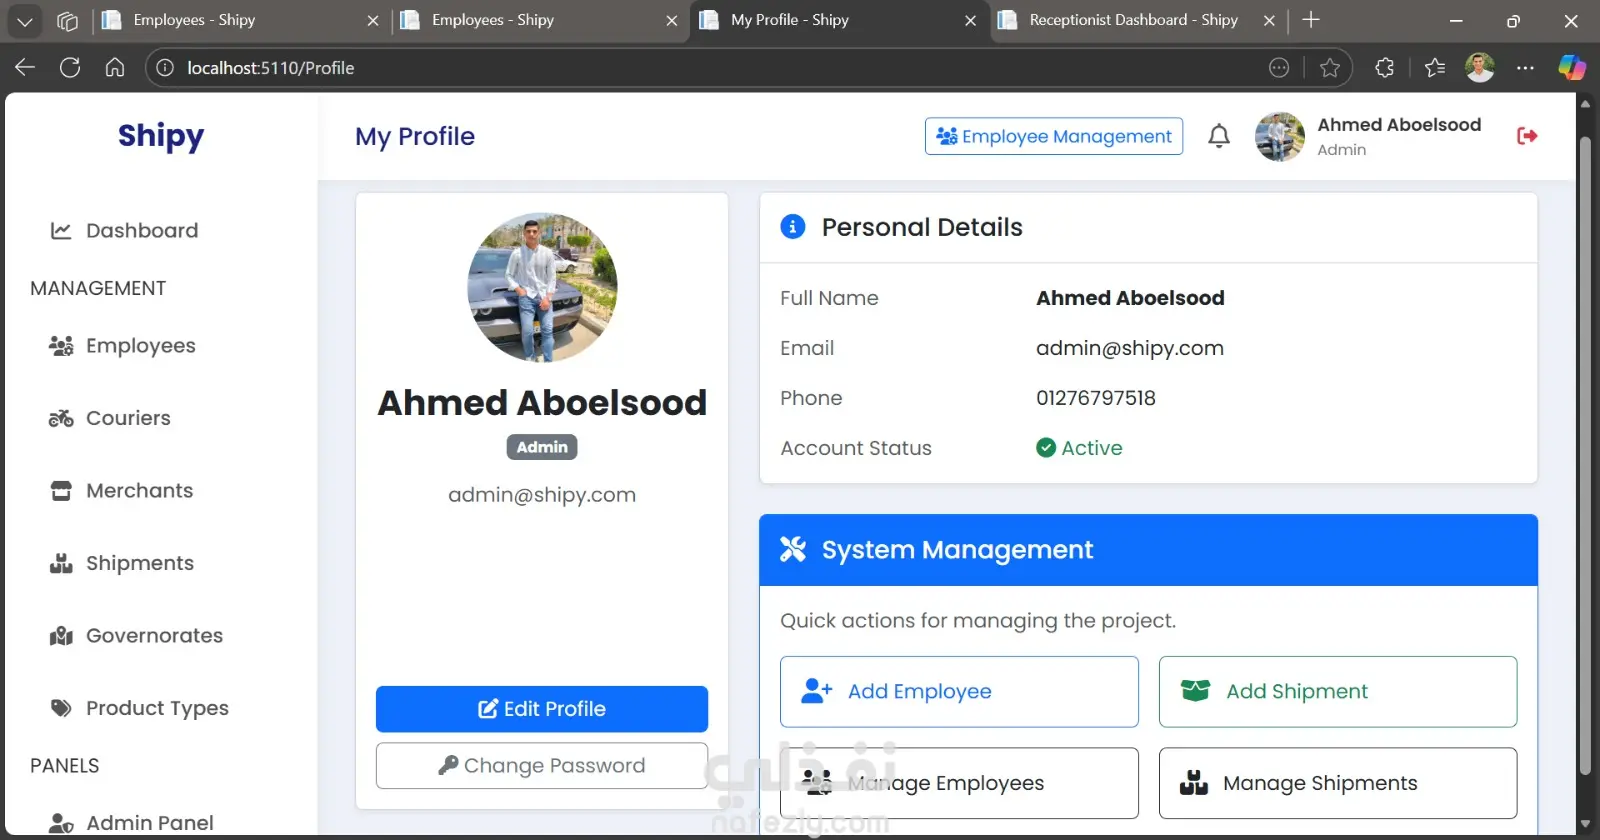This screenshot has width=1600, height=840.
Task: Click the red logout icon
Action: [x=1527, y=136]
